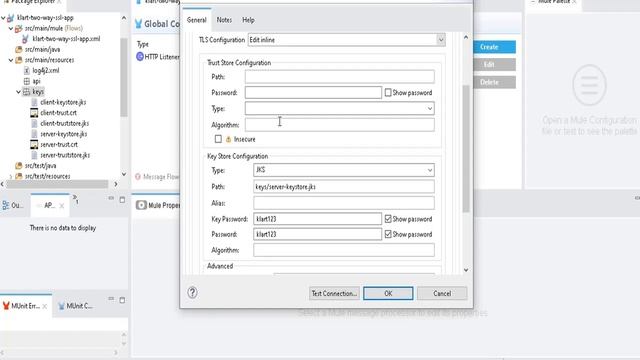
Task: Show hidden tabs in Outline panel
Action: coord(76,199)
